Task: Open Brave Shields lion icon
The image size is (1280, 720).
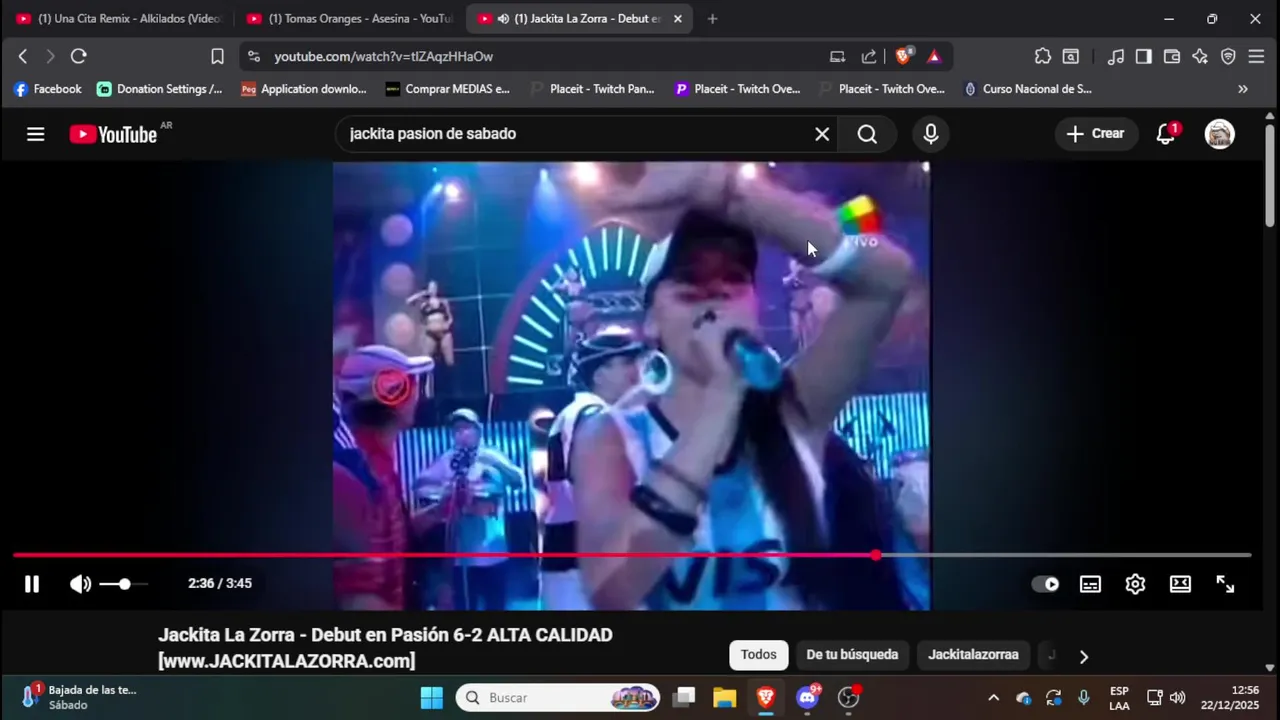Action: pos(903,57)
